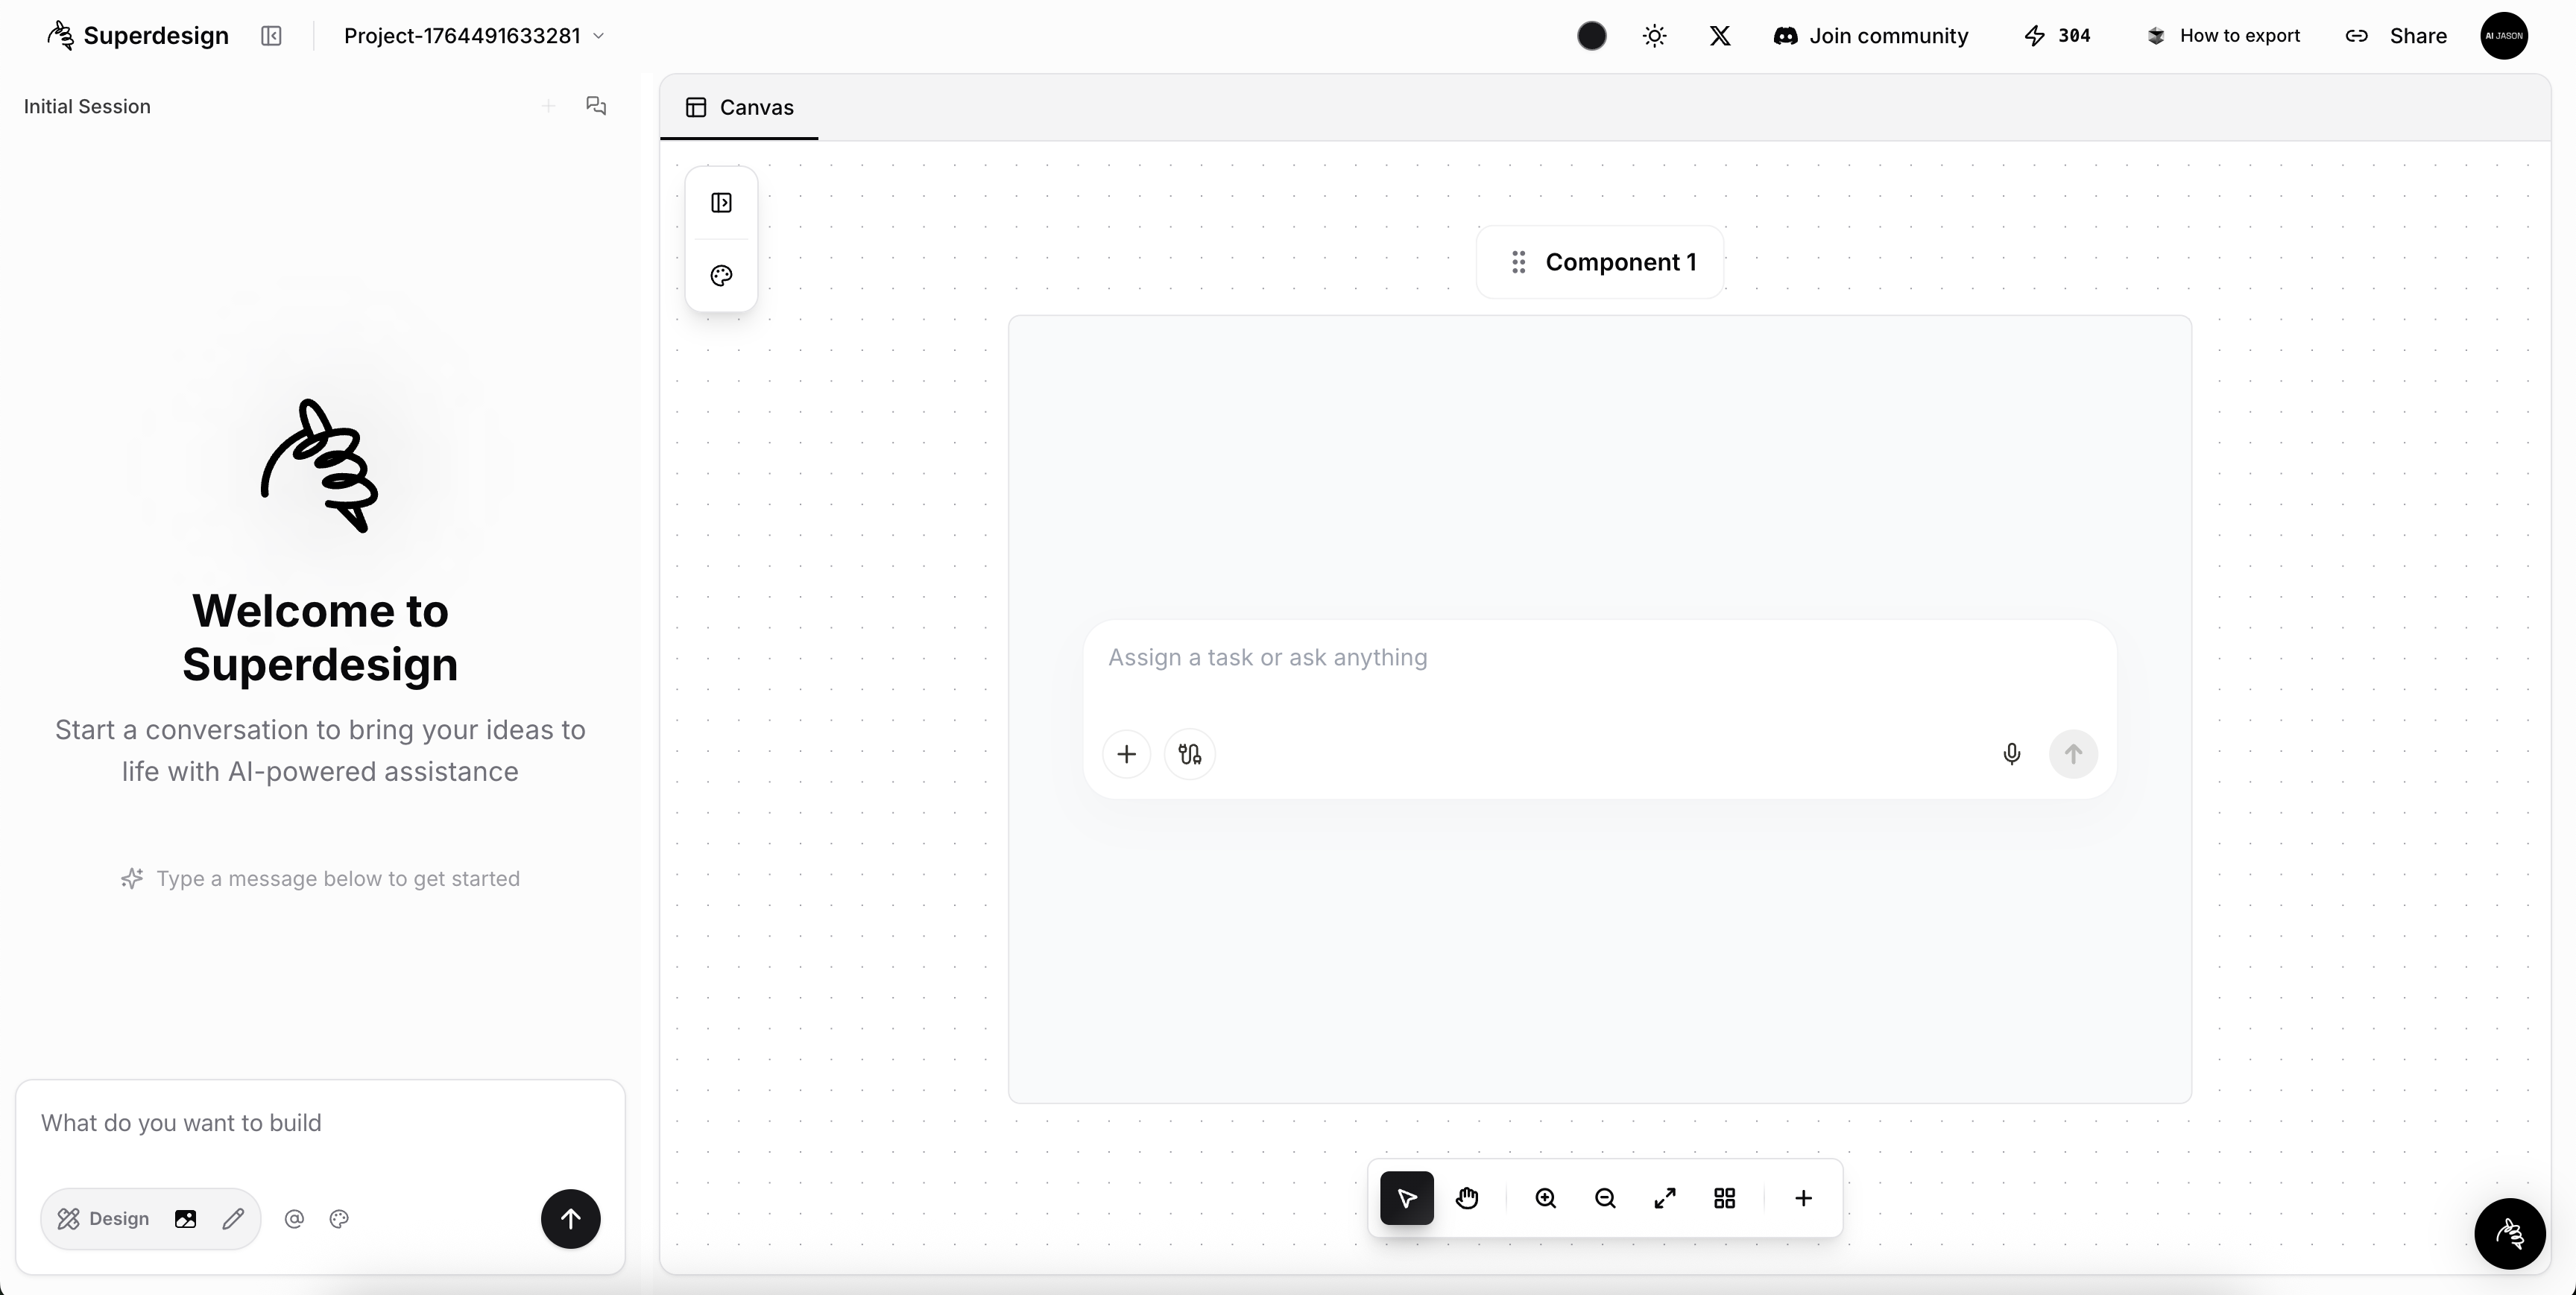This screenshot has width=2576, height=1295.
Task: Click the microphone icon in the task prompt
Action: [2011, 754]
